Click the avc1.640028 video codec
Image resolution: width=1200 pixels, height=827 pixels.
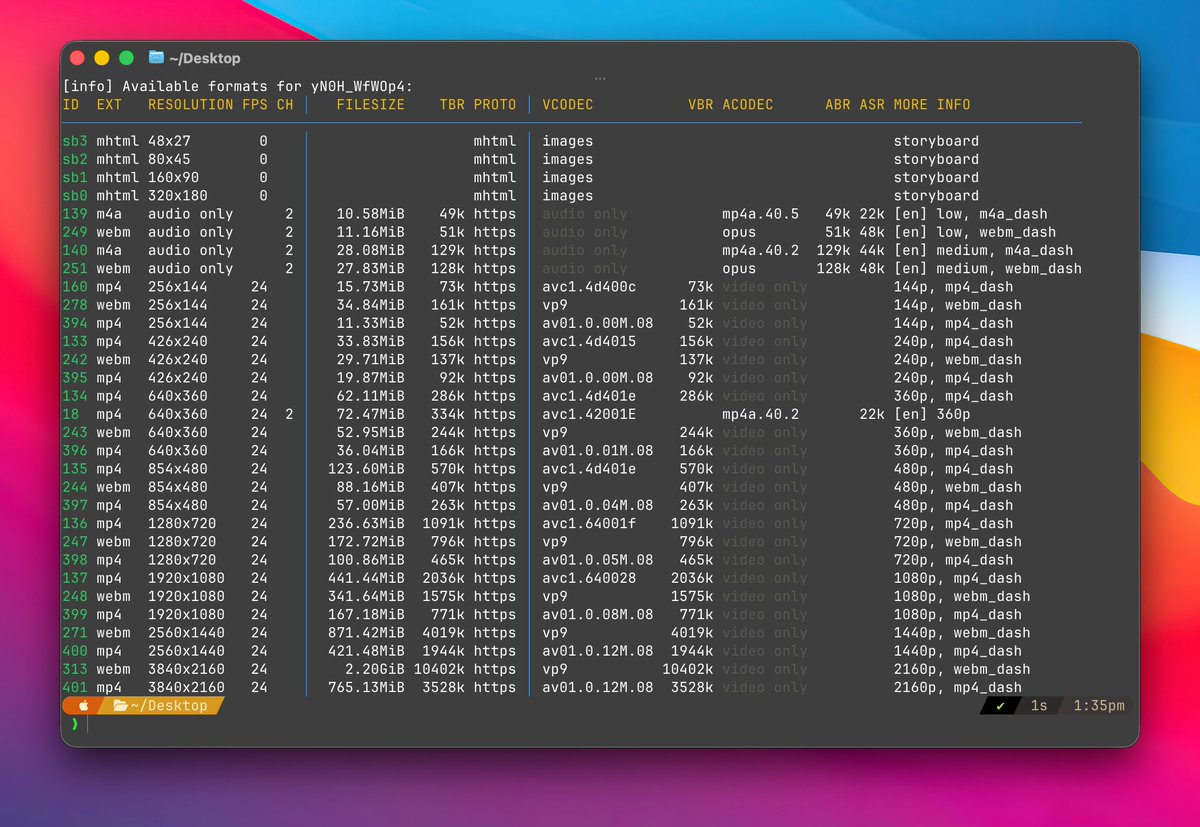point(589,578)
